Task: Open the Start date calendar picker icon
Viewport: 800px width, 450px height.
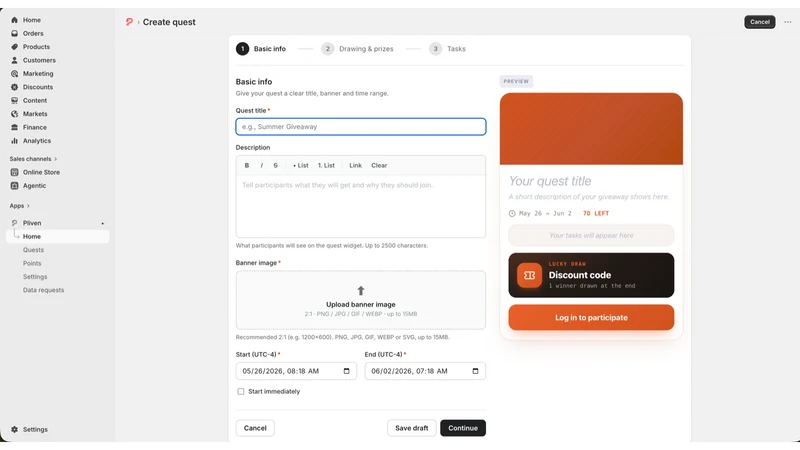Action: click(x=346, y=371)
